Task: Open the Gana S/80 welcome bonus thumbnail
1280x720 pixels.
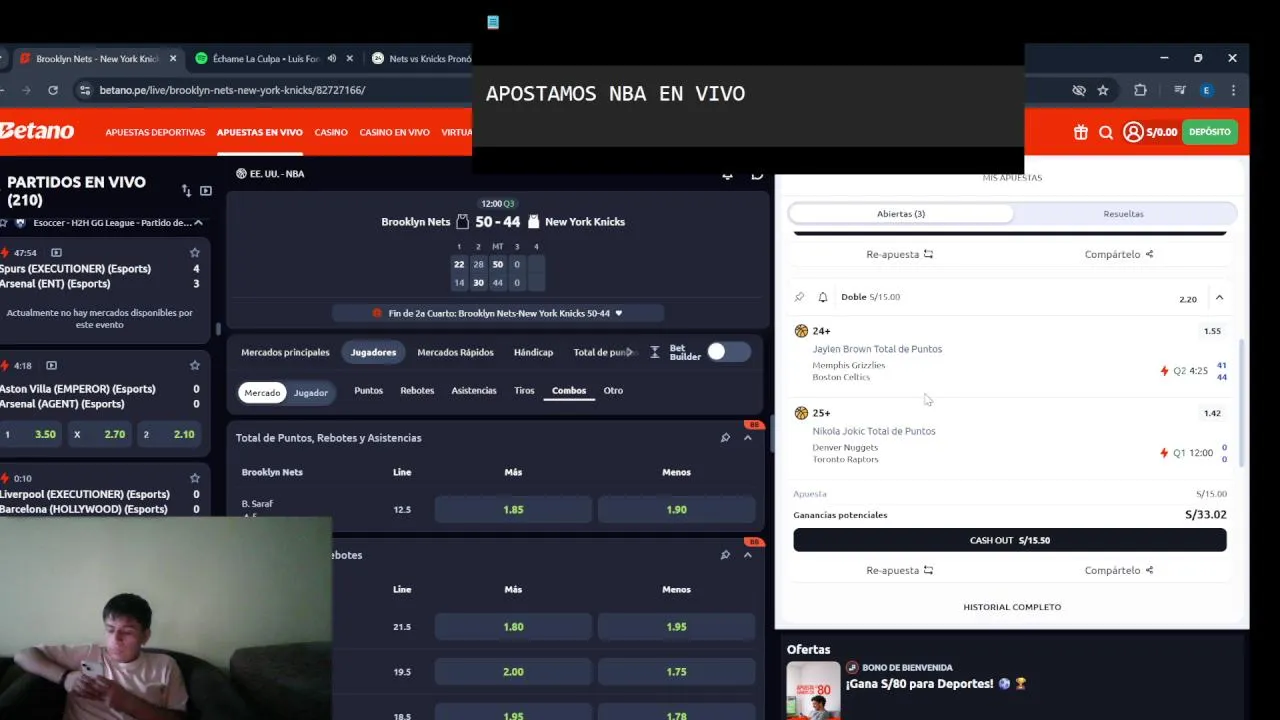Action: tap(813, 691)
